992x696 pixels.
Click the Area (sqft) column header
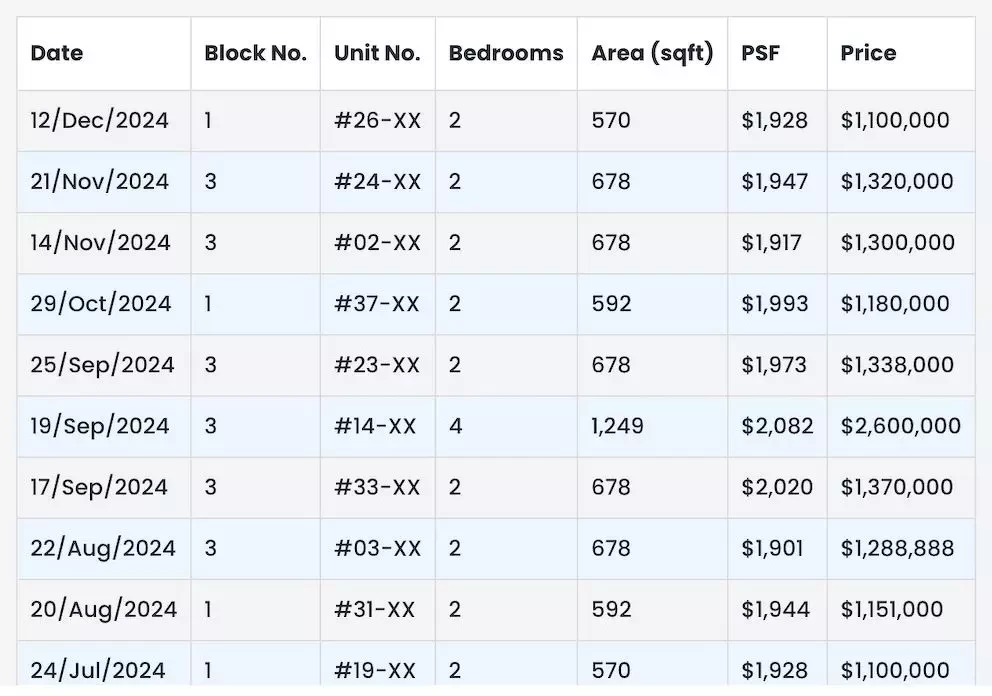tap(652, 53)
